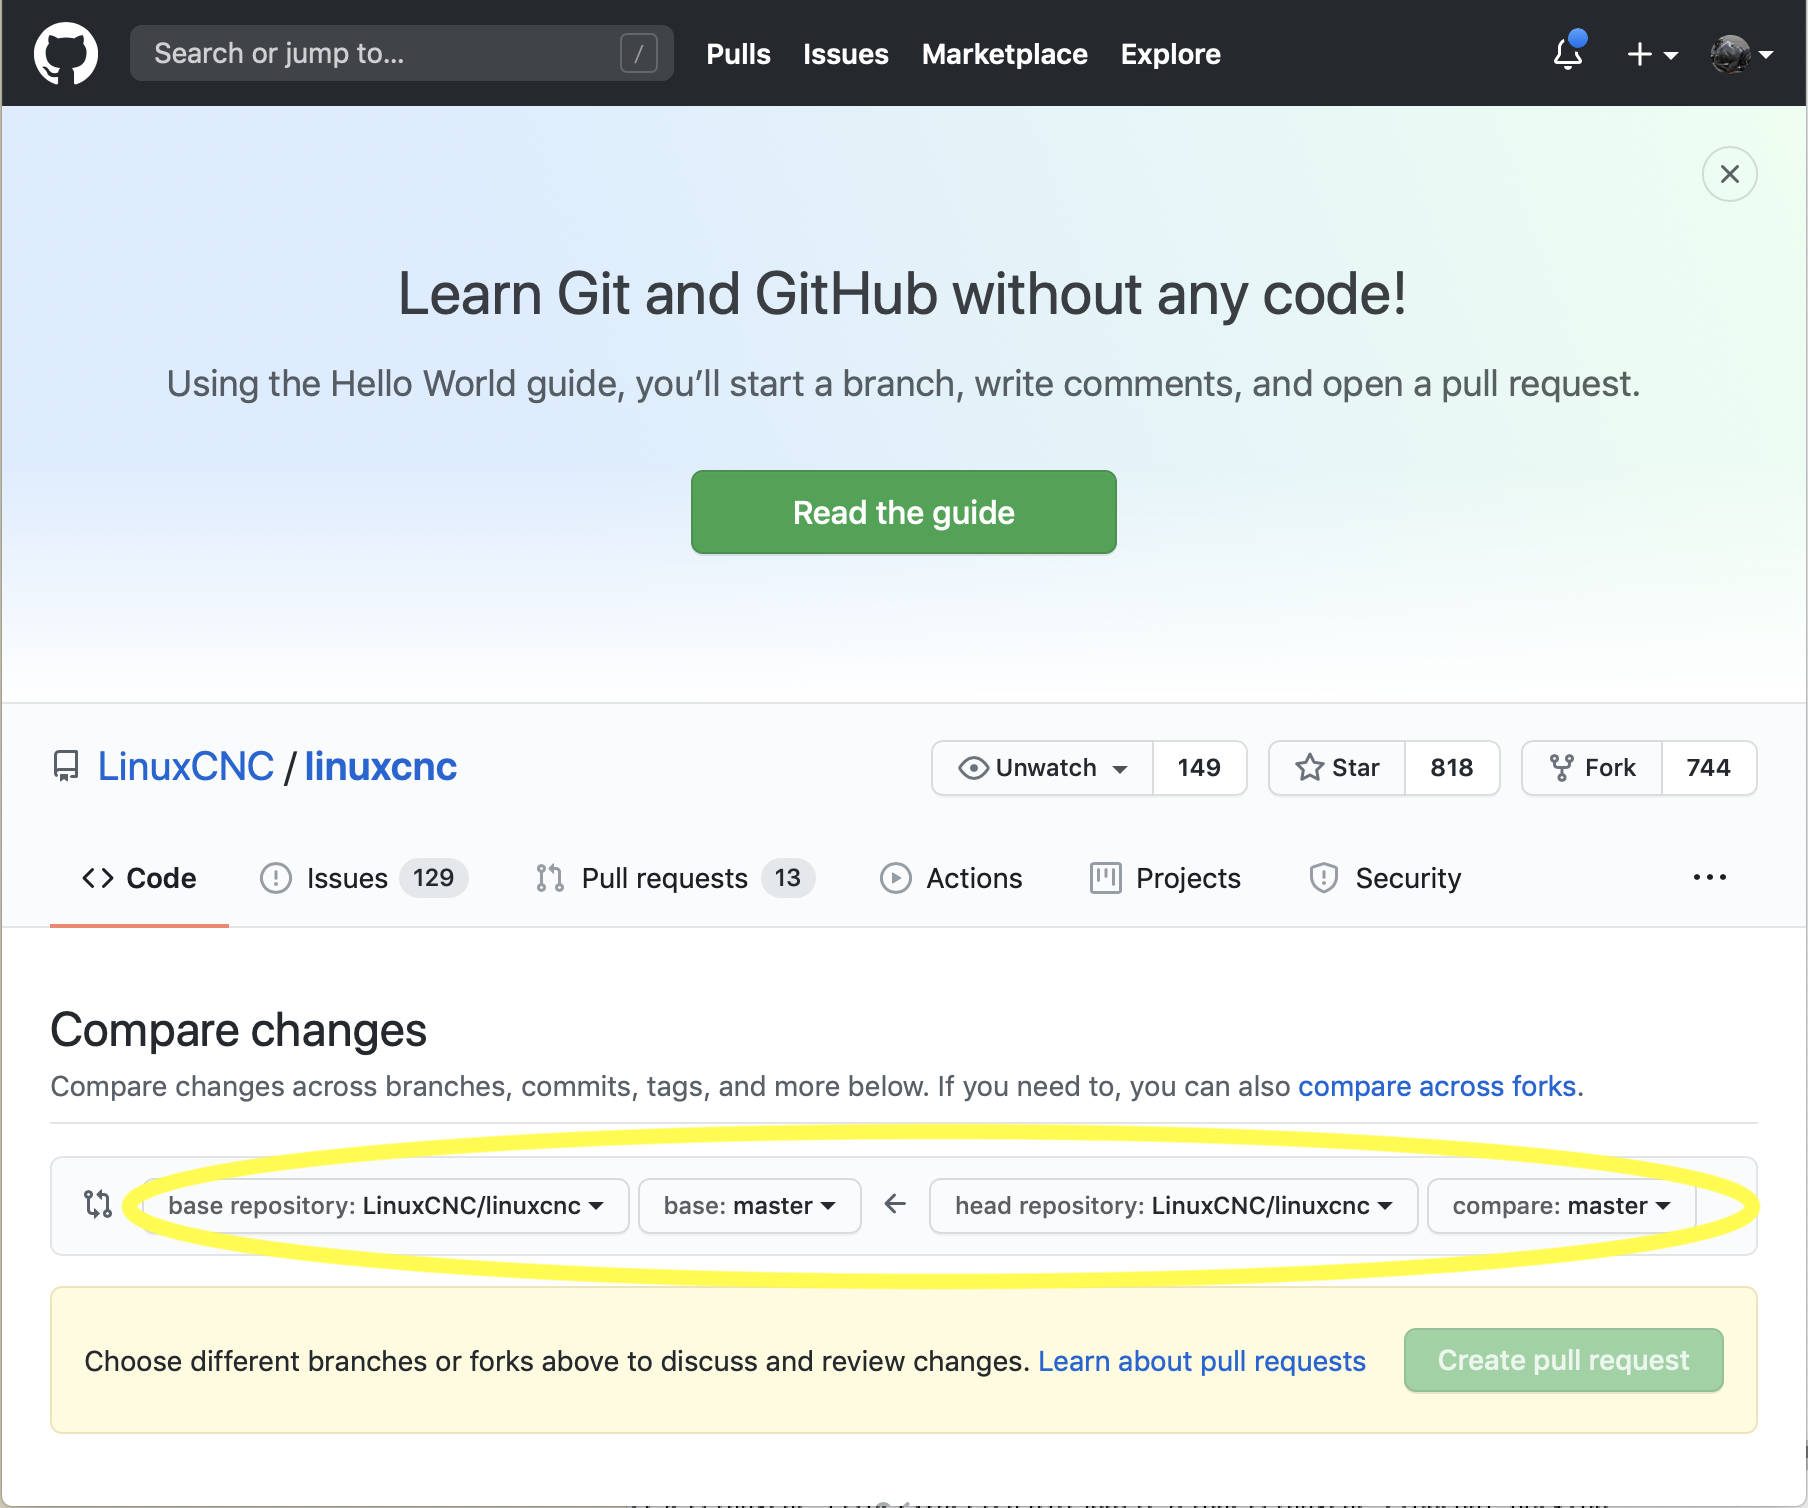Open the notifications bell
Image resolution: width=1808 pixels, height=1508 pixels.
(1568, 53)
